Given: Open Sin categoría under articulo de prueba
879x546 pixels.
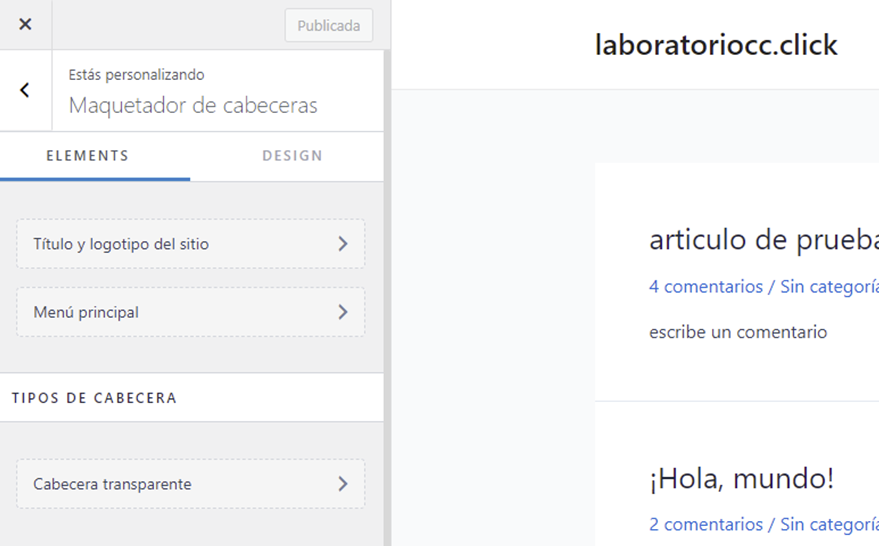Looking at the screenshot, I should pyautogui.click(x=830, y=286).
